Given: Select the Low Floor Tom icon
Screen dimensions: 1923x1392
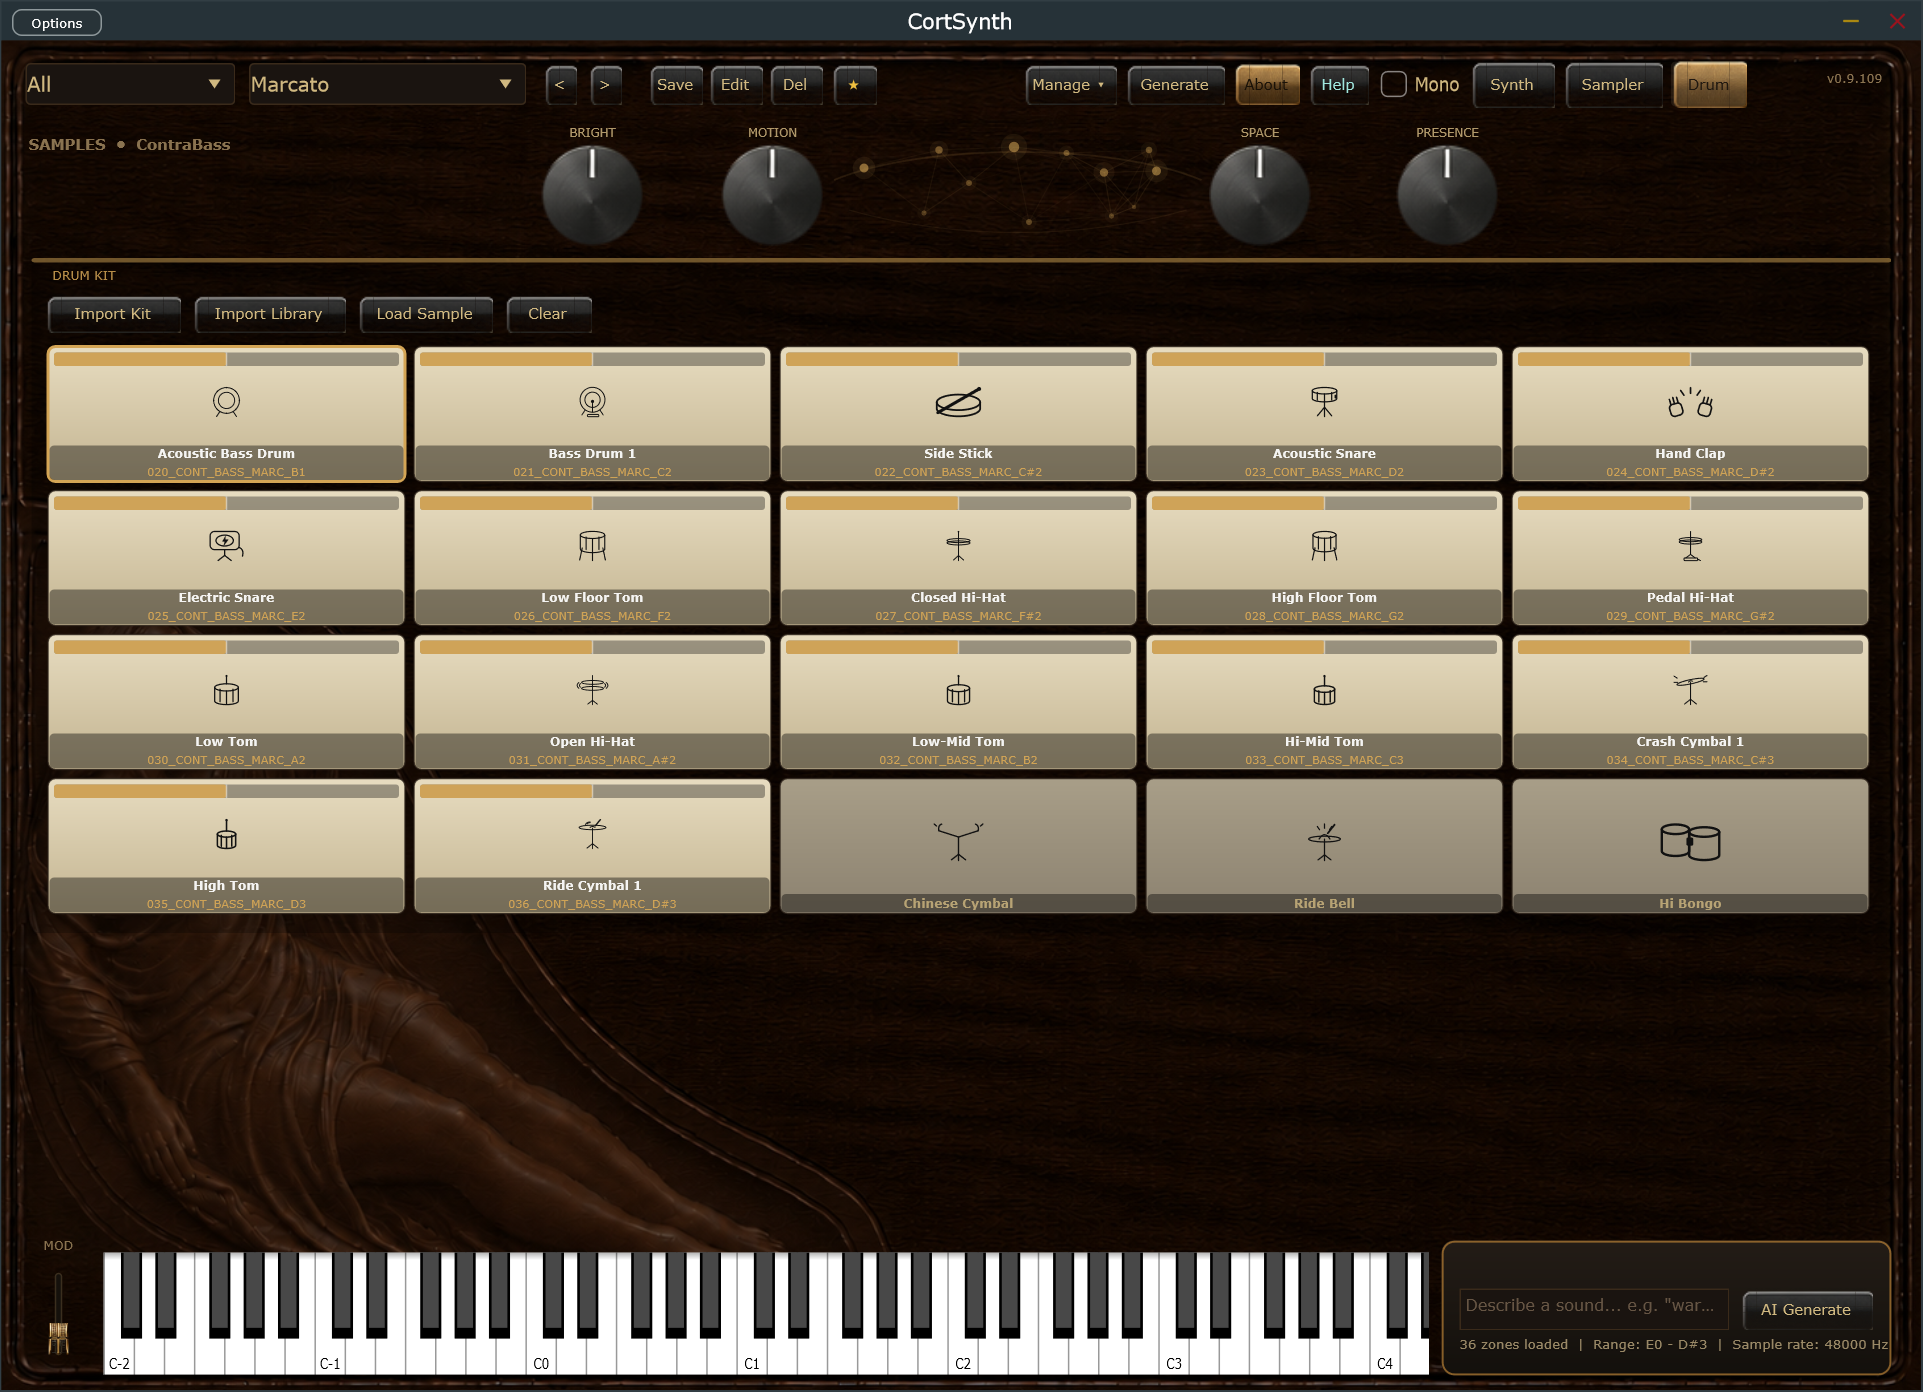Looking at the screenshot, I should (x=592, y=546).
